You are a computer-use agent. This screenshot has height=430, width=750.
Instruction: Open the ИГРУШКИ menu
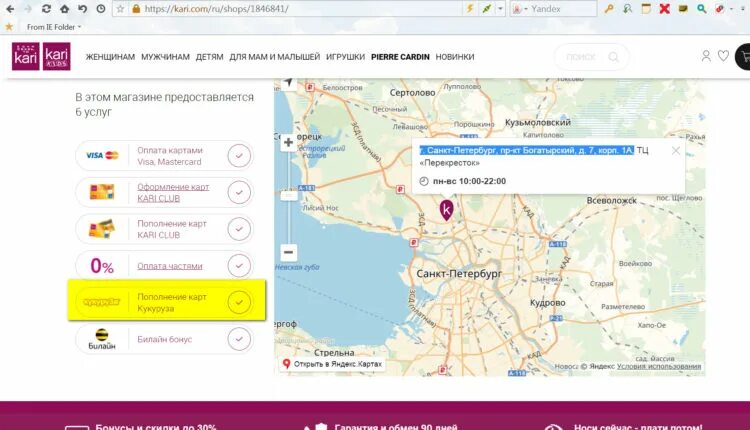(345, 57)
